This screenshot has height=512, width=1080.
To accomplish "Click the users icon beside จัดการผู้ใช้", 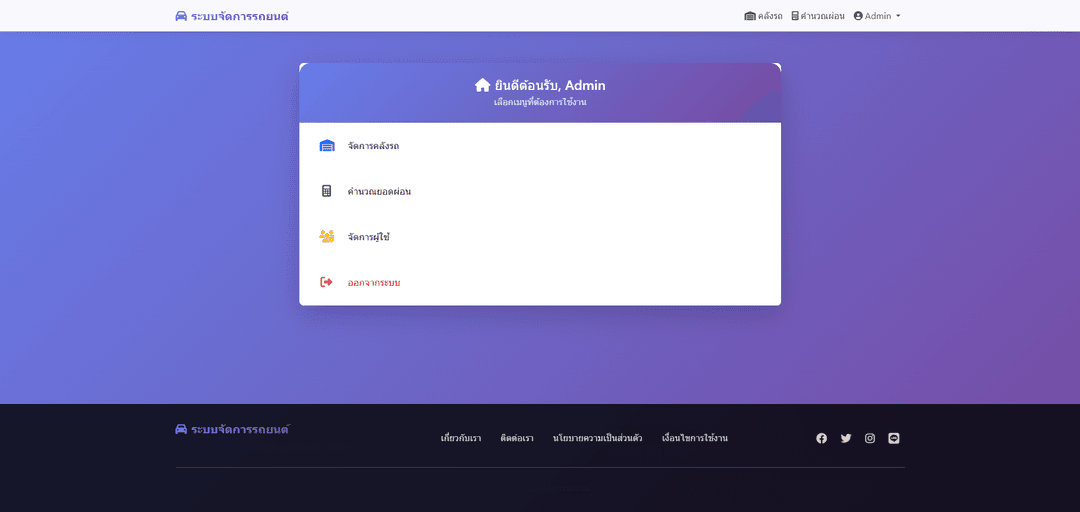I will pyautogui.click(x=327, y=237).
